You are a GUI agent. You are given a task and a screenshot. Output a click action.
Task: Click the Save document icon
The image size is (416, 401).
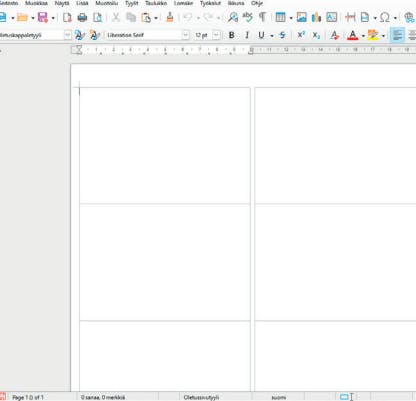pyautogui.click(x=43, y=17)
